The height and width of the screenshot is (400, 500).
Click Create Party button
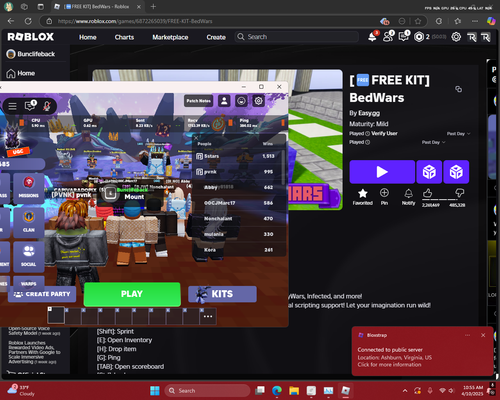[42, 294]
